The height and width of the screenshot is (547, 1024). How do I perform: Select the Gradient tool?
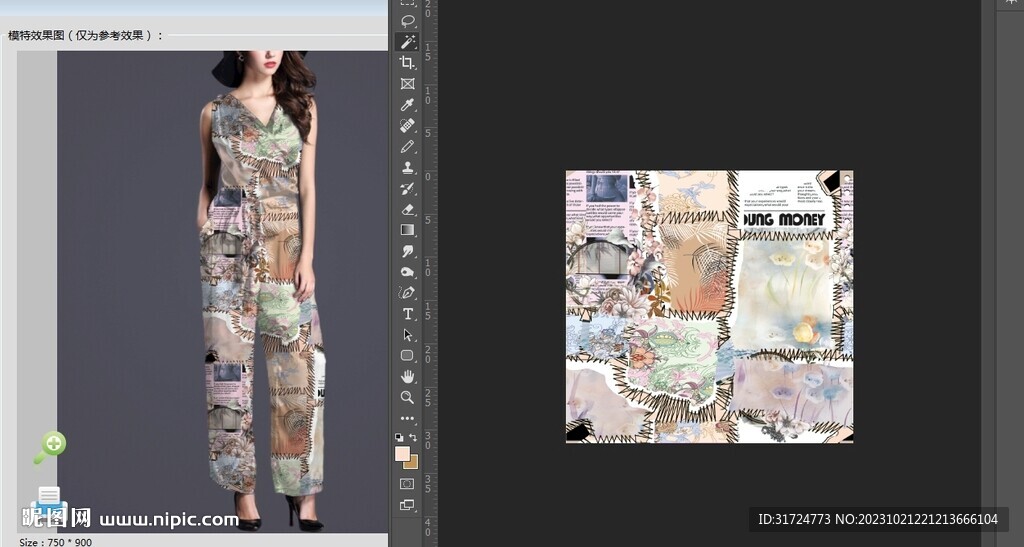coord(407,230)
